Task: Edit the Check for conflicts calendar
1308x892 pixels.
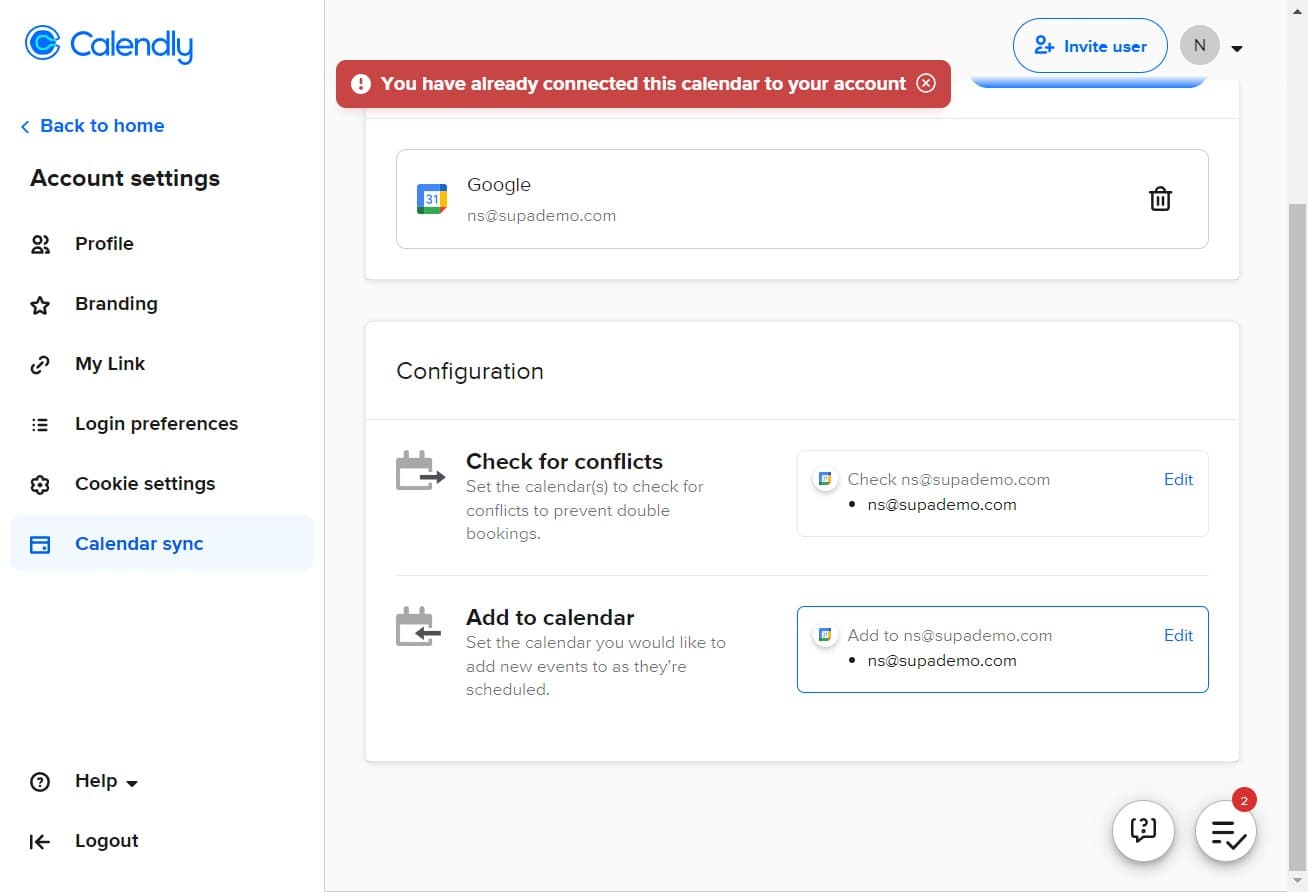Action: (1178, 480)
